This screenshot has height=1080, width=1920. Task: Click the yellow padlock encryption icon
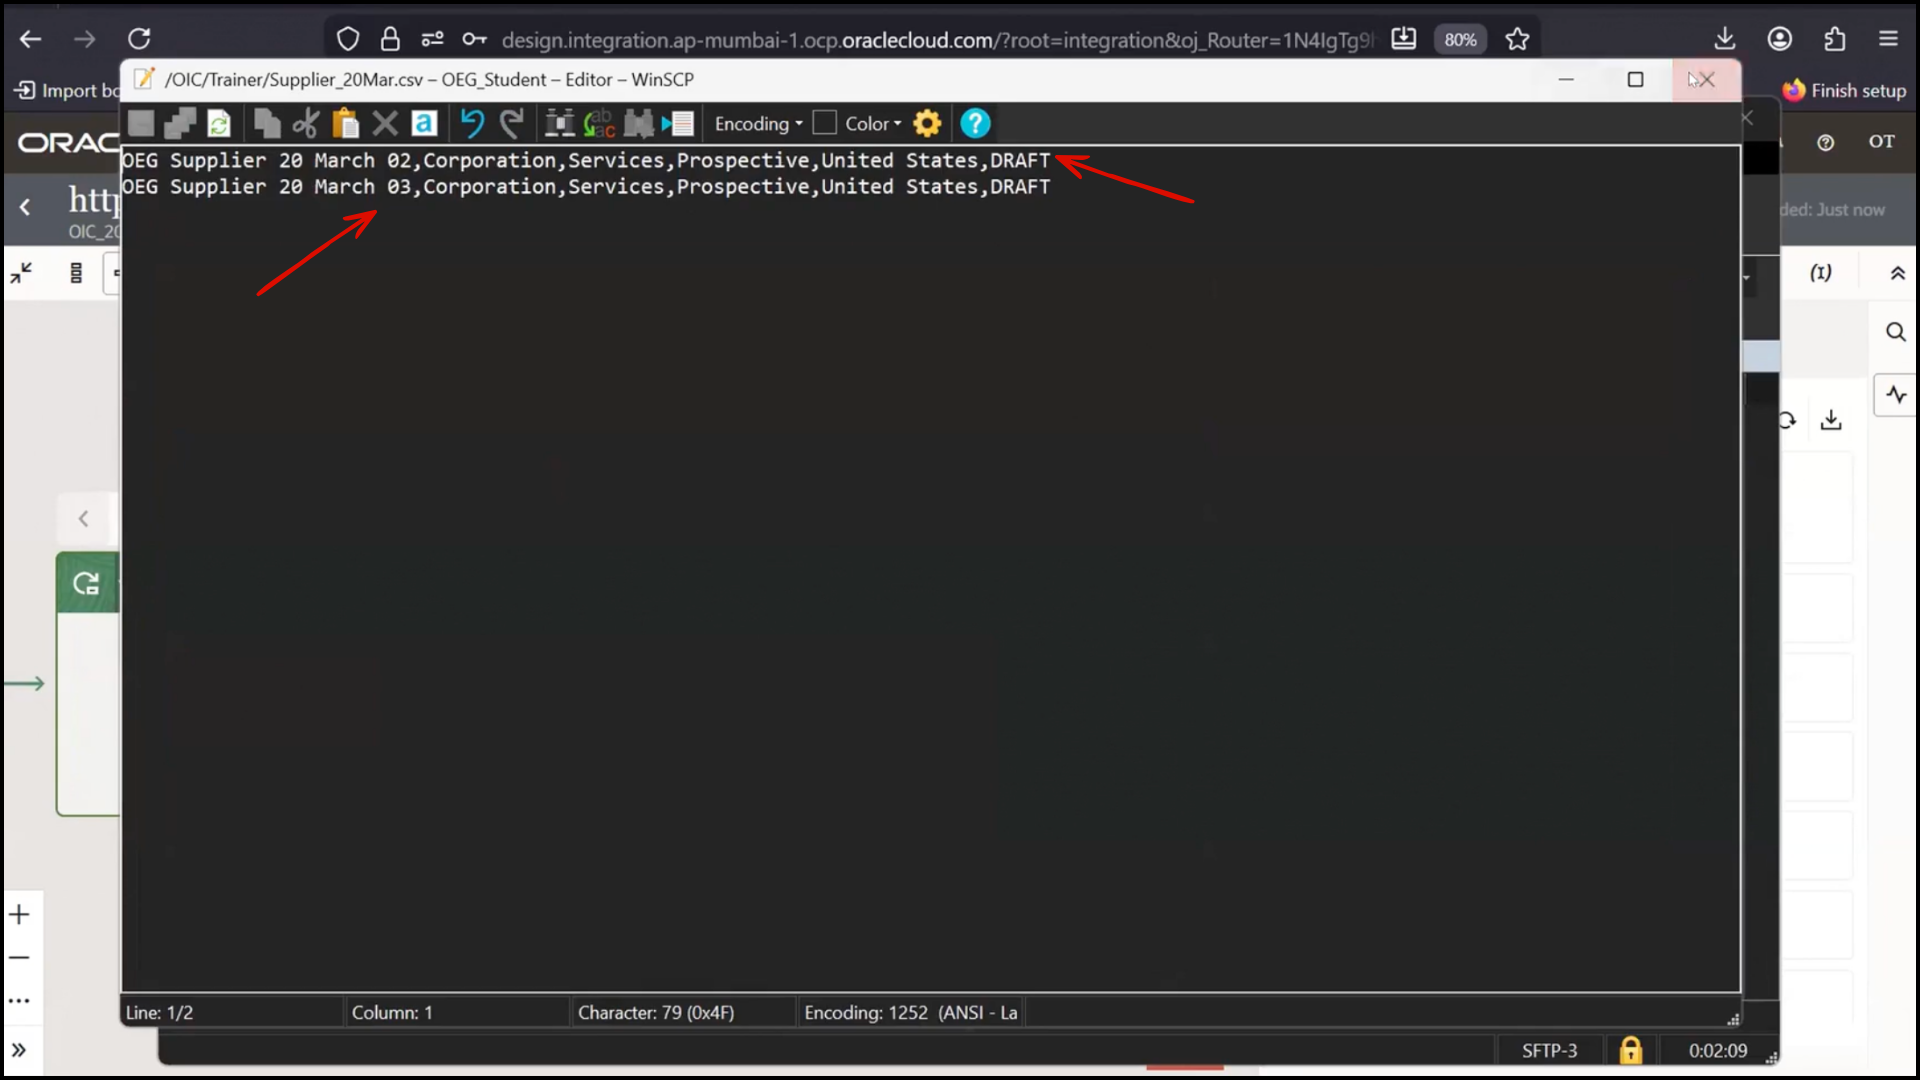point(1630,1050)
